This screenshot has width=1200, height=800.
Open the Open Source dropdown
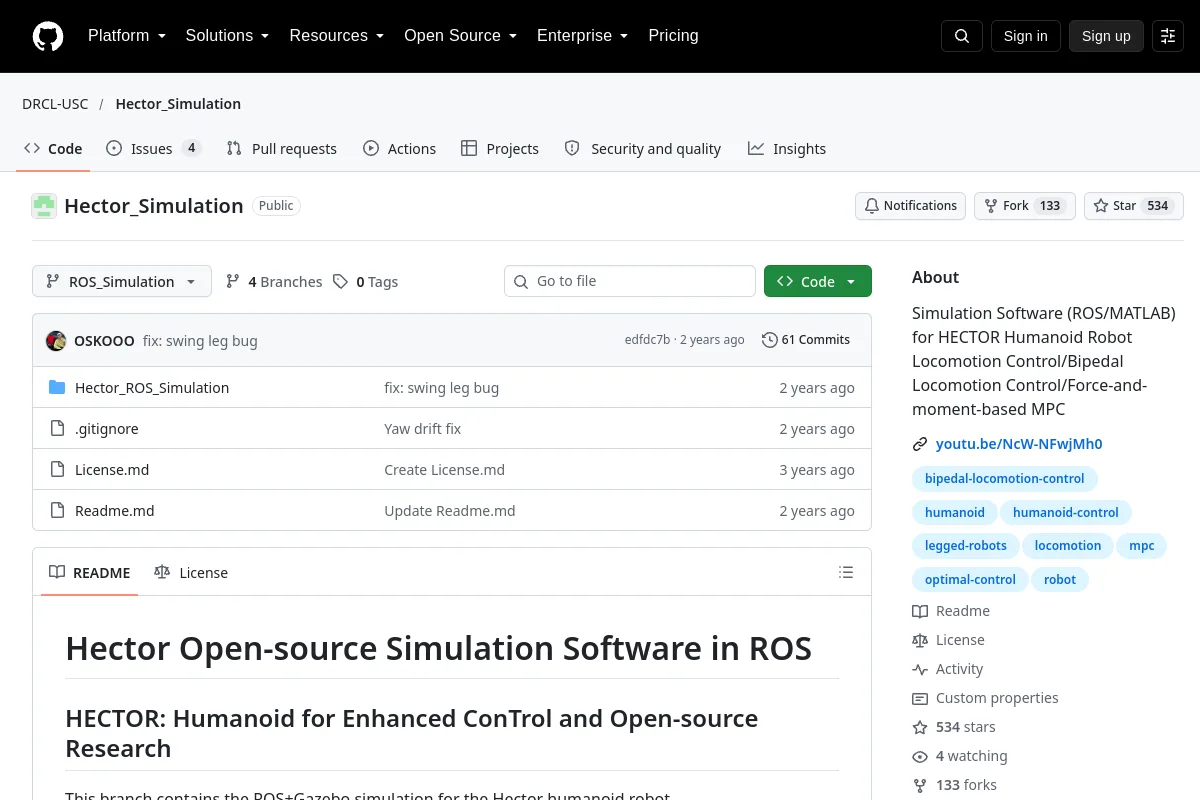point(460,36)
